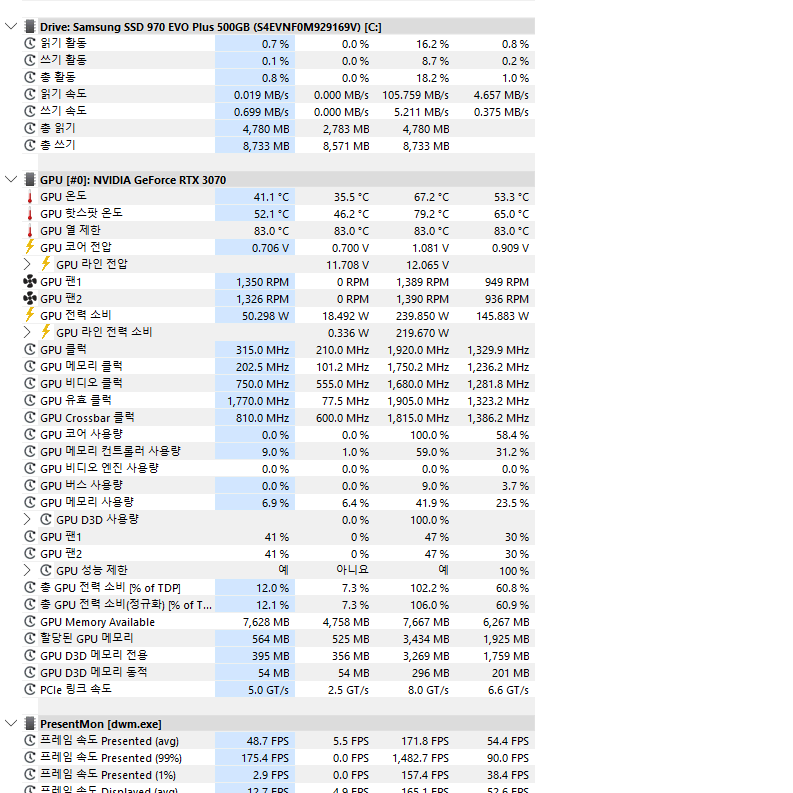
Task: Select the 읽기 속도 sensor row label
Action: click(63, 95)
